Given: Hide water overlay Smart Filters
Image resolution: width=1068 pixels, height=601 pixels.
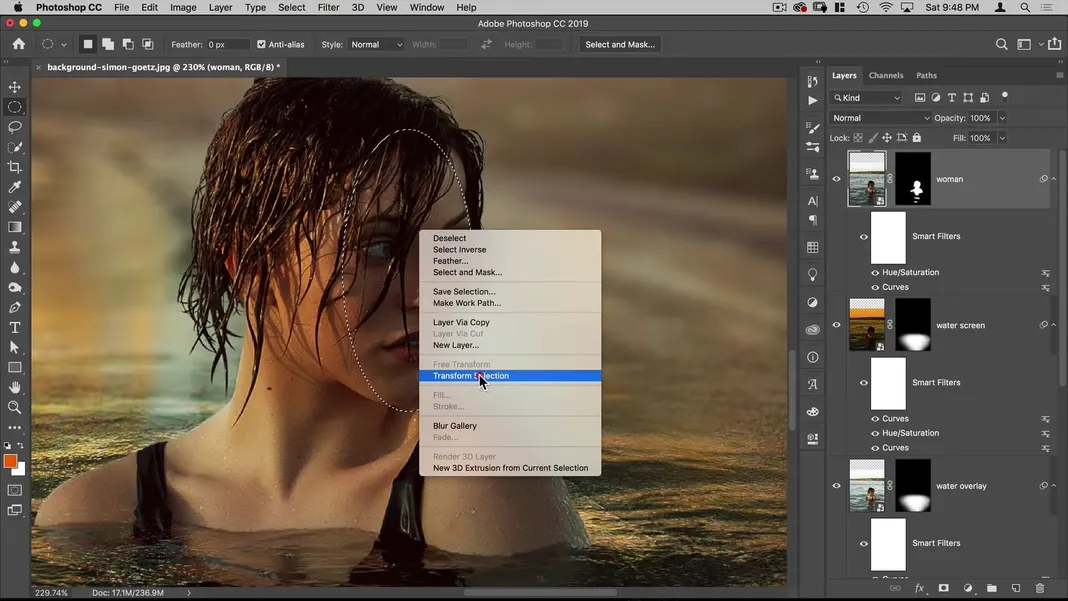Looking at the screenshot, I should (x=864, y=544).
